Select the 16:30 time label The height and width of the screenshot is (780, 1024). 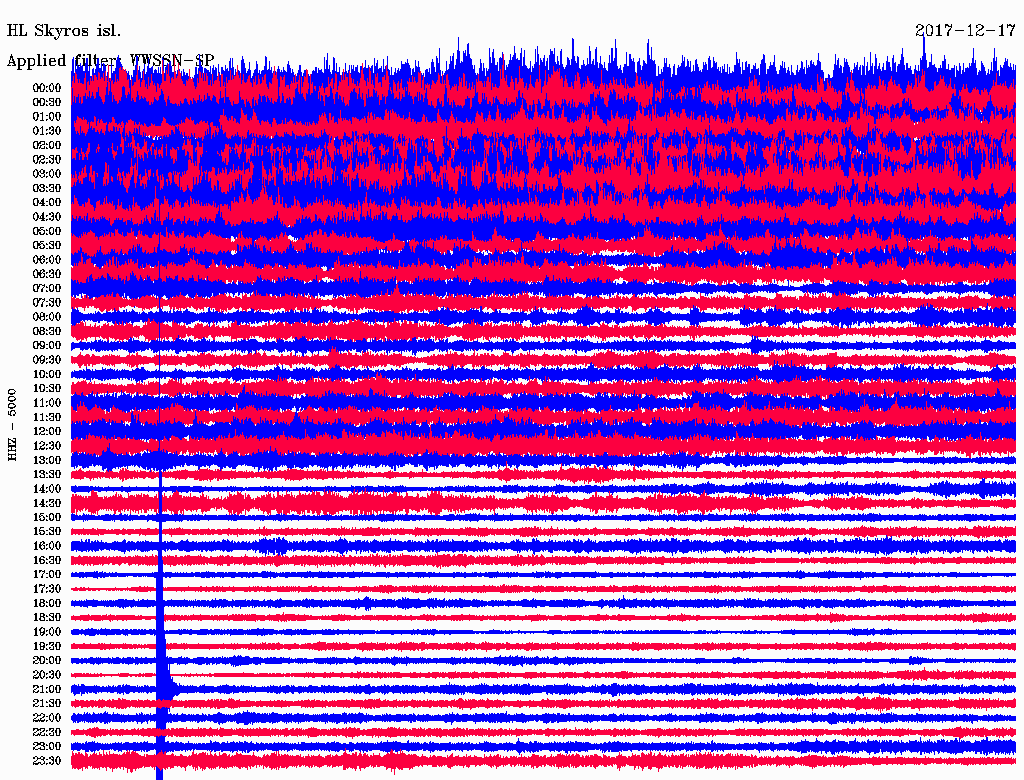click(x=47, y=561)
